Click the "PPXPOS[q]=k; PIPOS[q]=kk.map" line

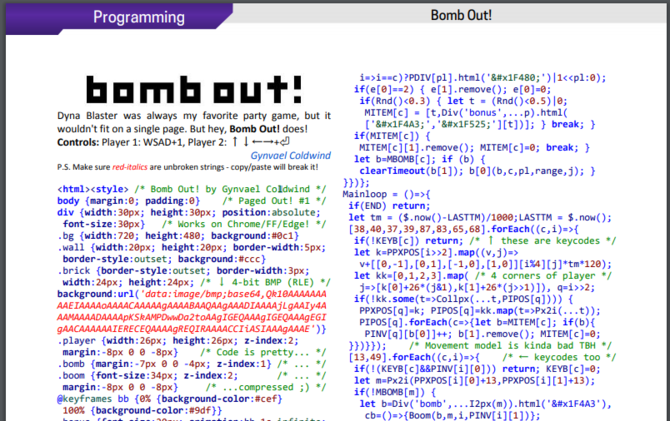[479, 311]
